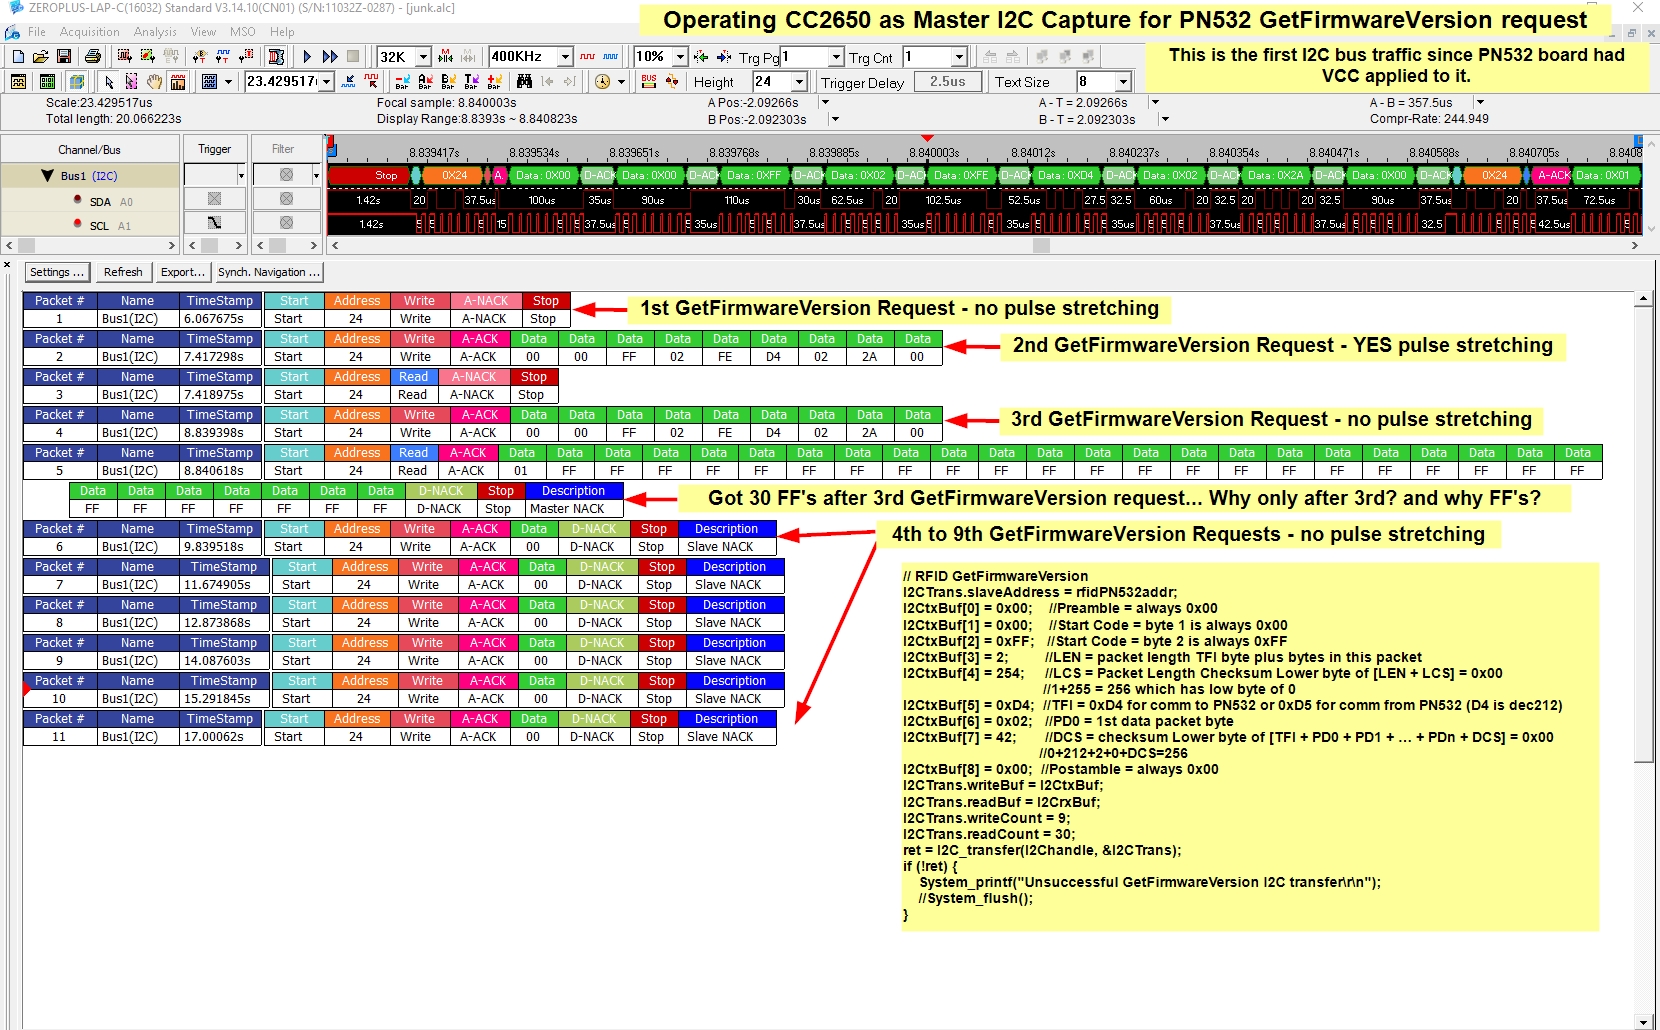Click the SDA channel row label

pyautogui.click(x=99, y=202)
